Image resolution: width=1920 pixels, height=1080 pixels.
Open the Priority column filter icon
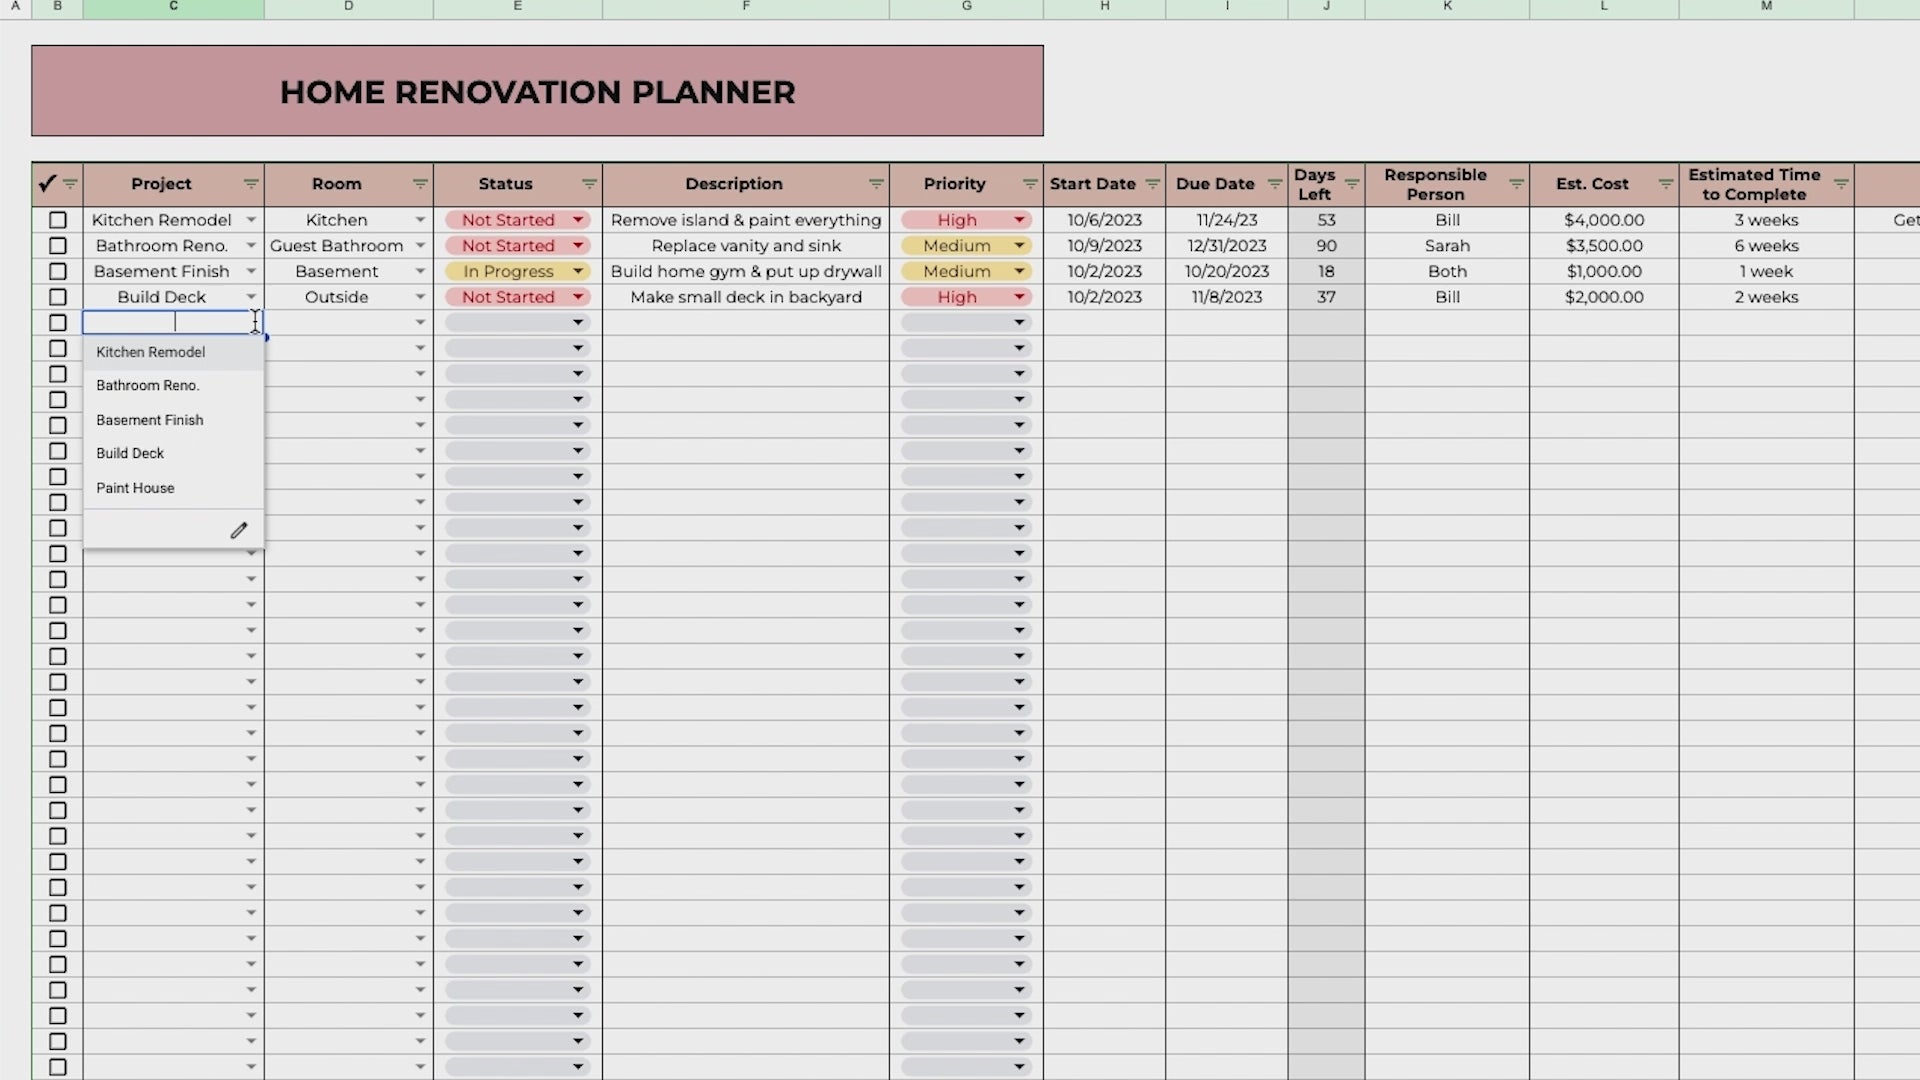(x=1030, y=184)
